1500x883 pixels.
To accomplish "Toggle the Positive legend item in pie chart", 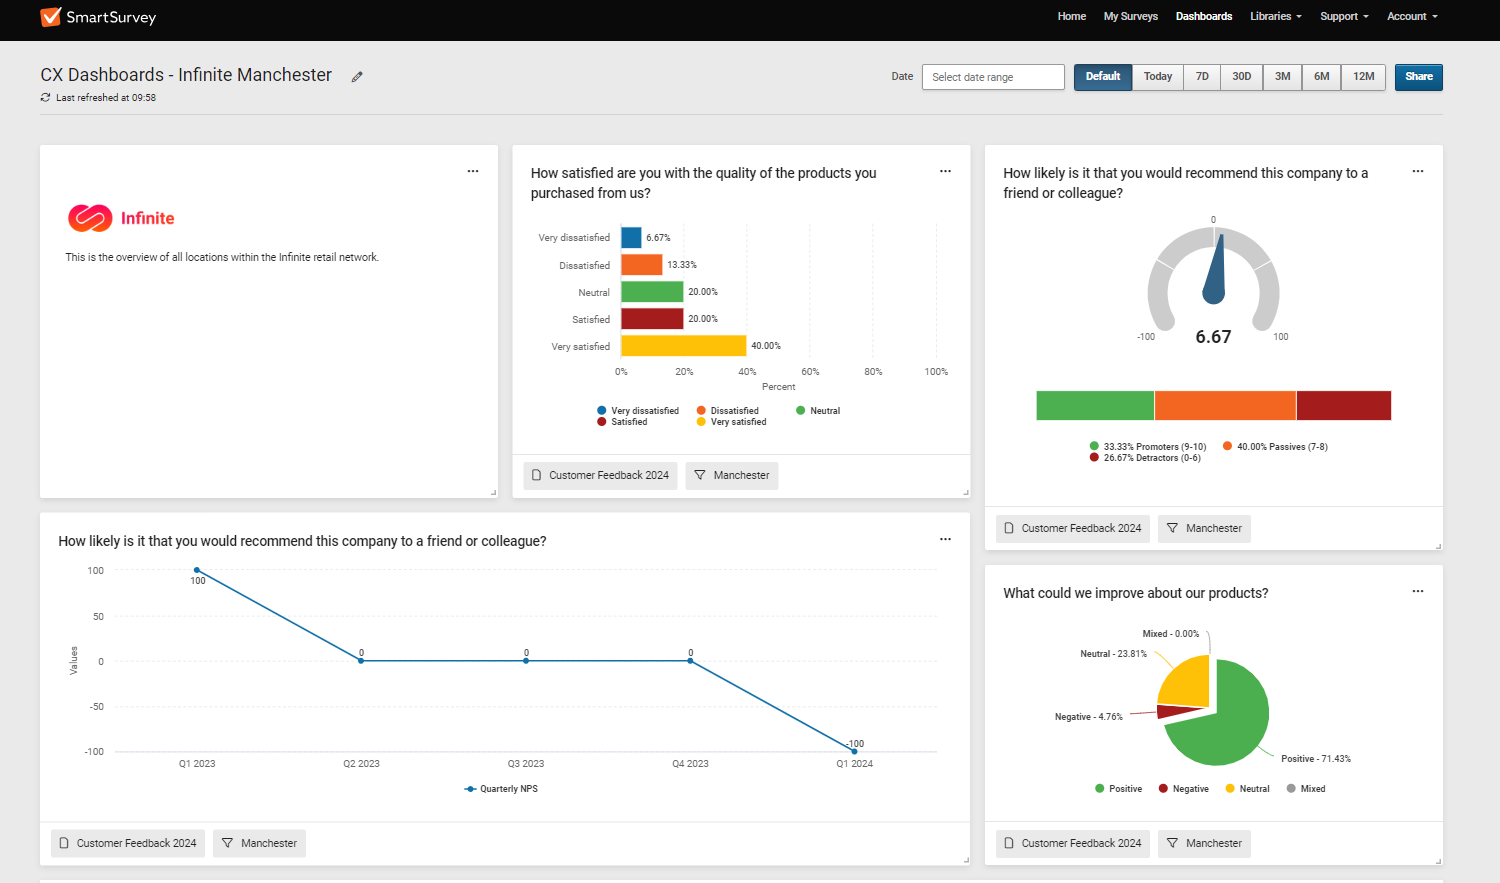I will point(1118,789).
